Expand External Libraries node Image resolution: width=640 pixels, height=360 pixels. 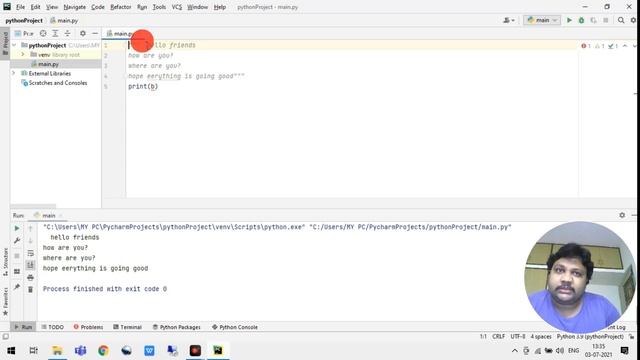click(x=13, y=73)
